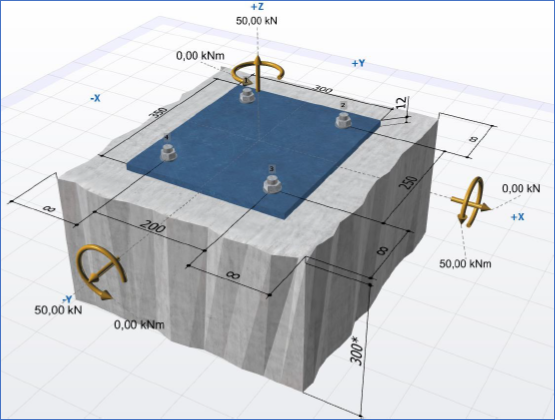555x420 pixels.
Task: Click the straight force arrow at the -Y axis
Action: [x=103, y=271]
